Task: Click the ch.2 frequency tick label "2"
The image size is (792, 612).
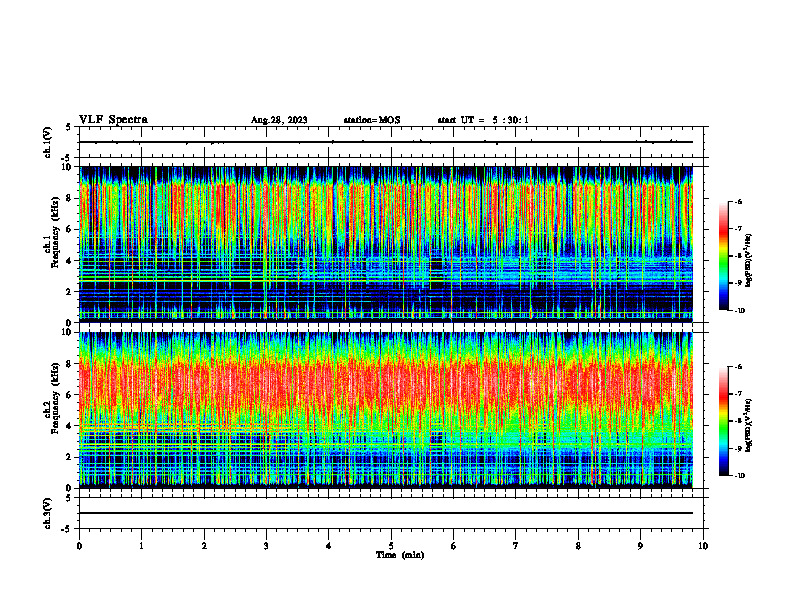Action: click(x=70, y=457)
